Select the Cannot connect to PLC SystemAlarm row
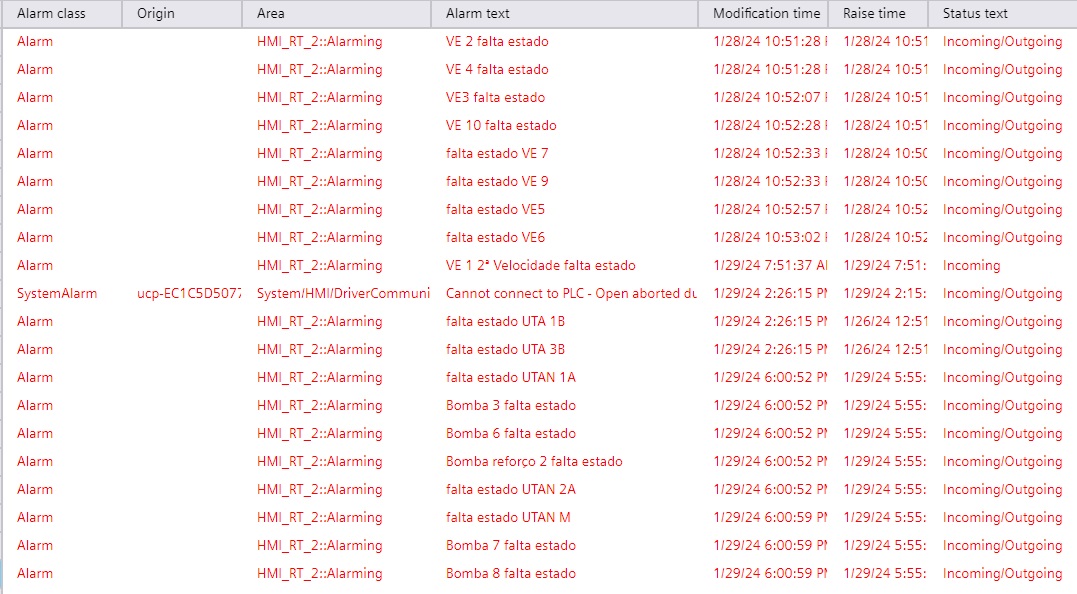Screen dimensions: 1077x594 point(540,294)
